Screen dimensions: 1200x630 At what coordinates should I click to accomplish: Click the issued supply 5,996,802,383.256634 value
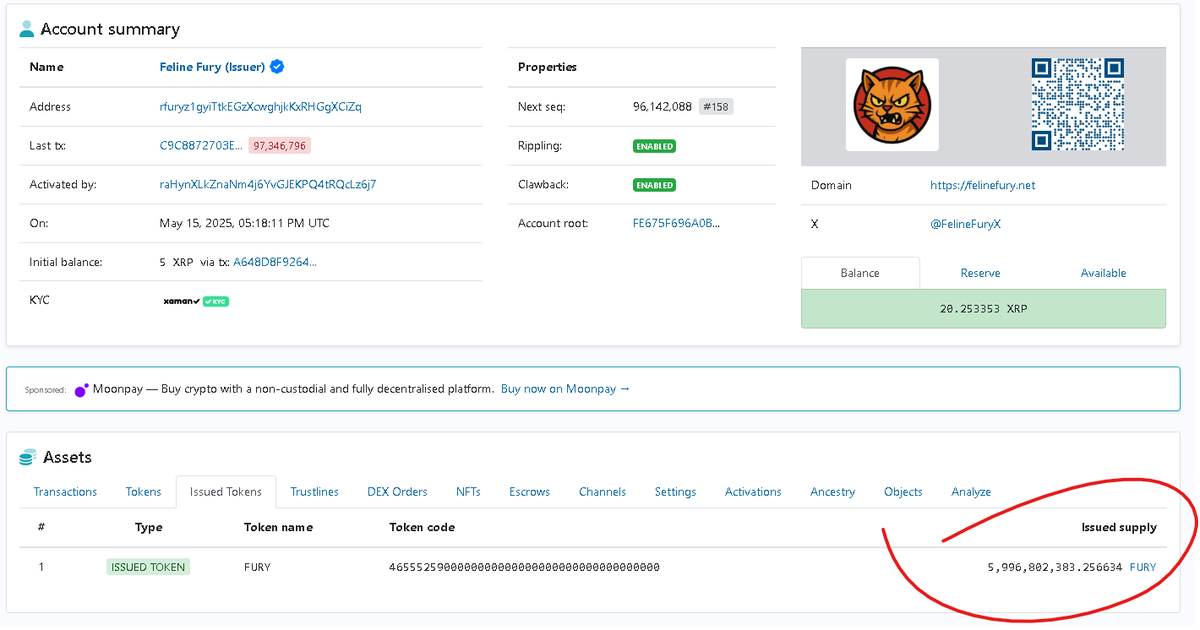point(1054,567)
